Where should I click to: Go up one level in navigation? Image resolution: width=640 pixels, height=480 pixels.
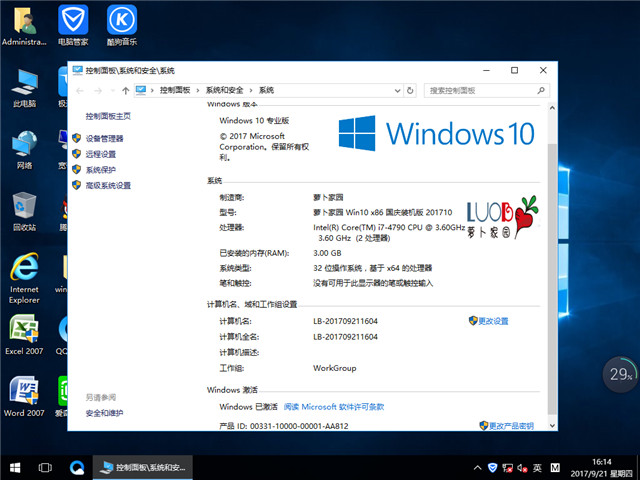click(125, 91)
